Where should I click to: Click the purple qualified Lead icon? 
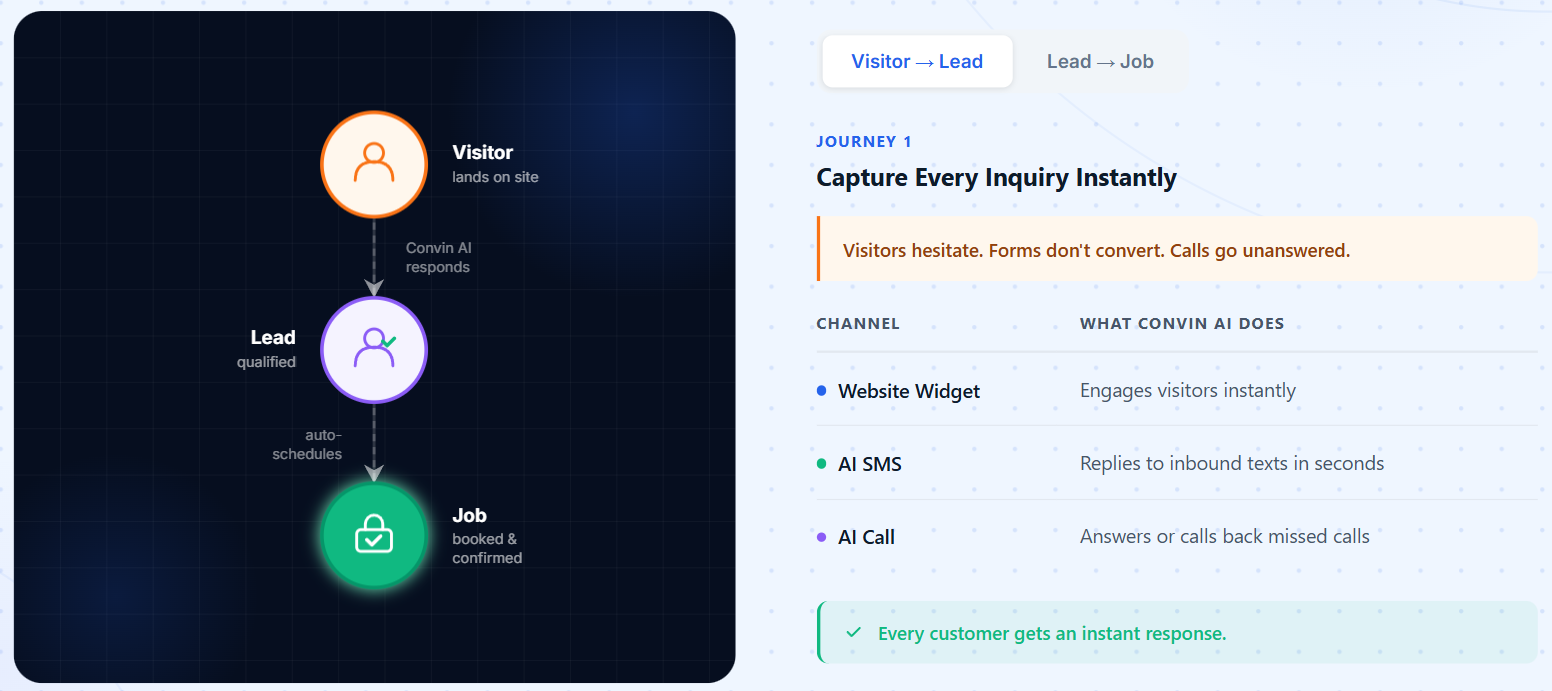pyautogui.click(x=374, y=350)
